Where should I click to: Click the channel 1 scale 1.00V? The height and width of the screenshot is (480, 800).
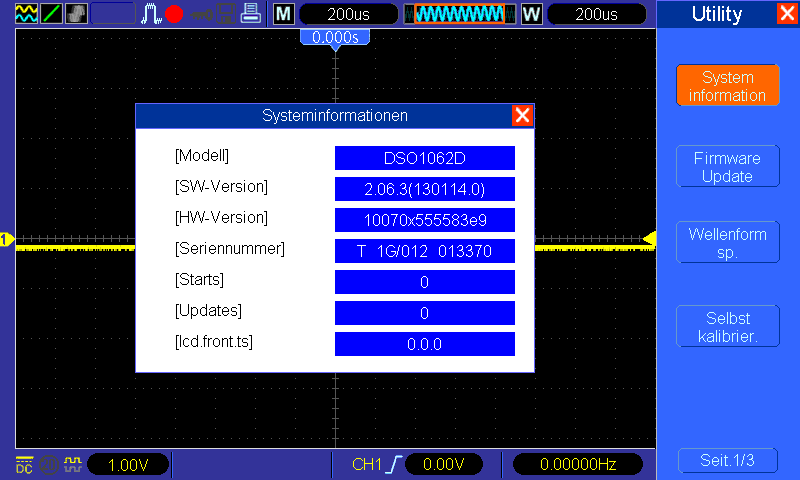click(x=128, y=465)
